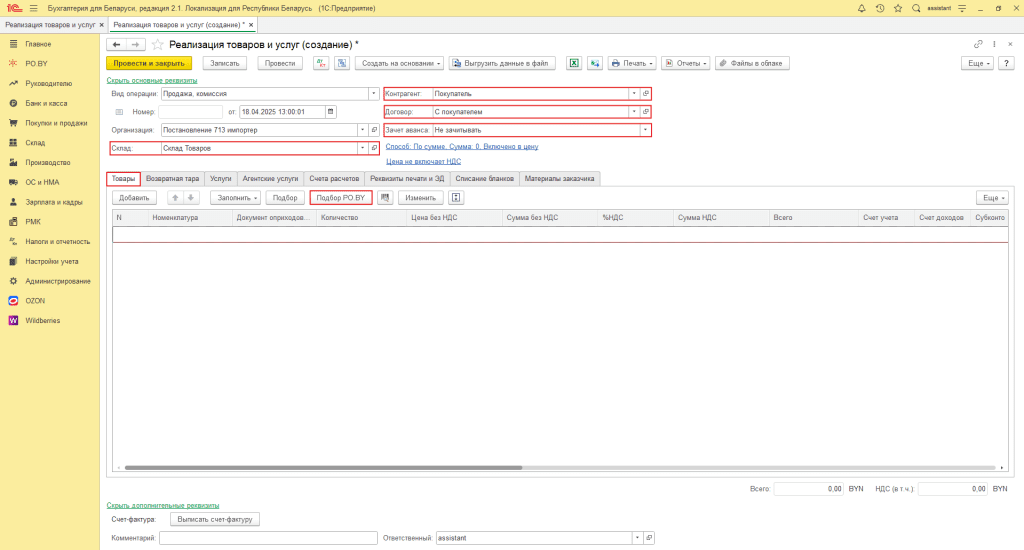Switch to Возвратная тара tab

coord(172,178)
